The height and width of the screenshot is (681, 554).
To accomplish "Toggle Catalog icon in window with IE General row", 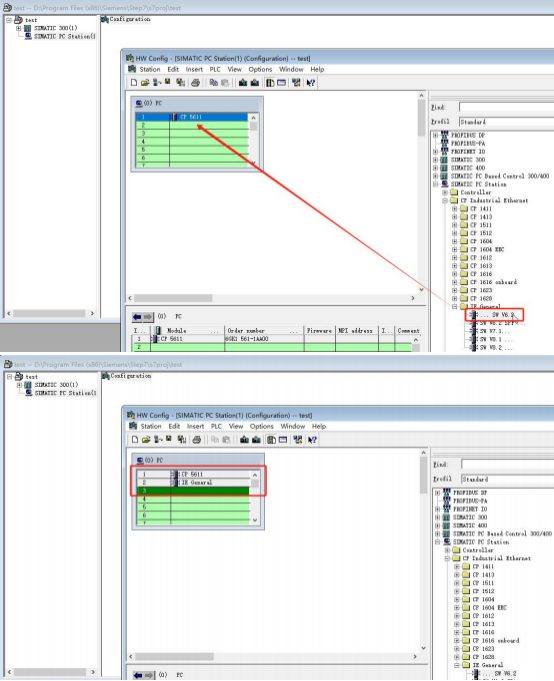I will point(271,440).
